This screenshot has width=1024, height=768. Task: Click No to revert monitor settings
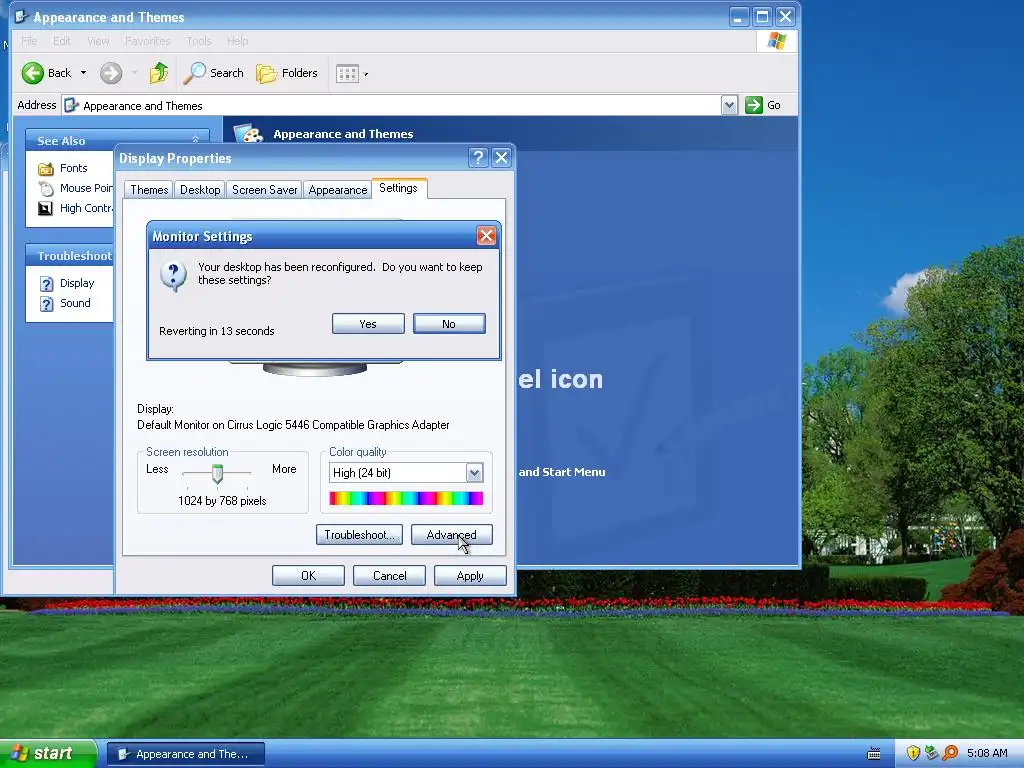[449, 324]
